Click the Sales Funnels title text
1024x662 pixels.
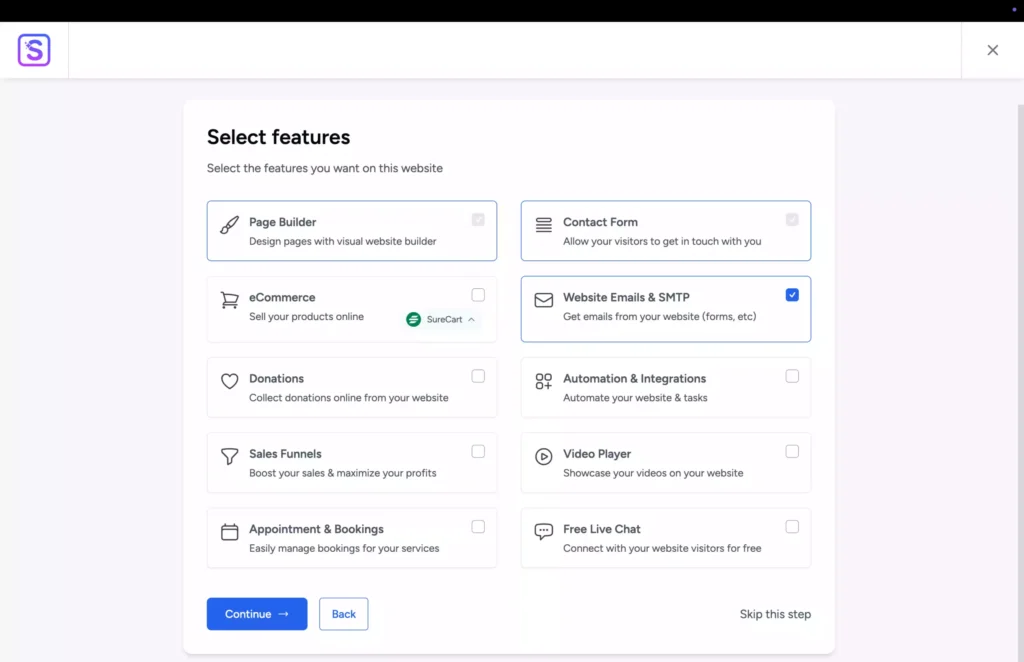tap(285, 454)
